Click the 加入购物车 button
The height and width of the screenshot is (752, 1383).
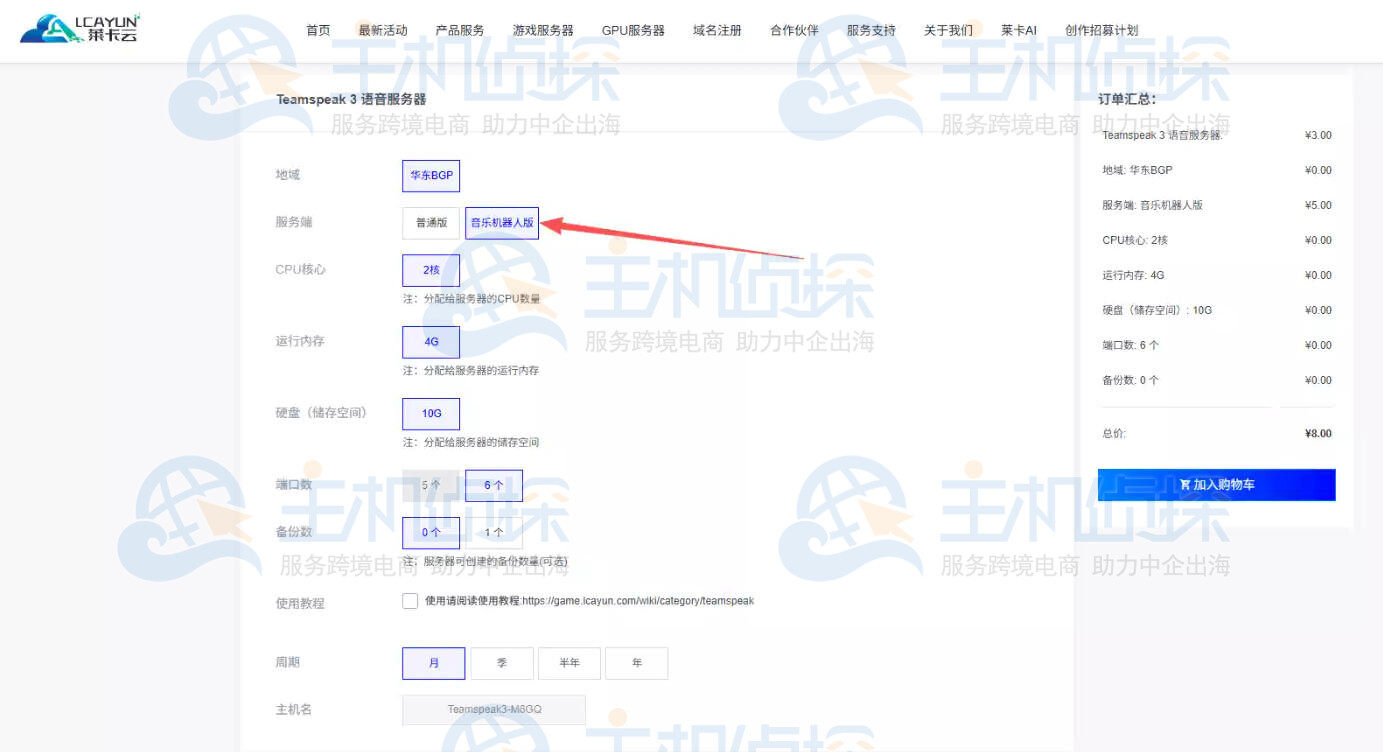(1217, 485)
